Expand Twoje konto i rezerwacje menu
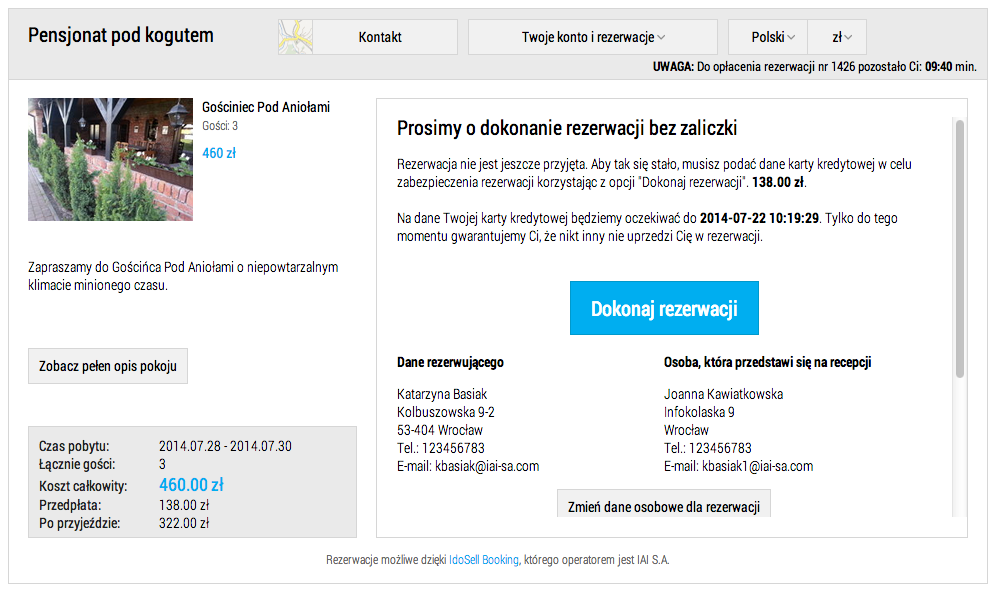Image resolution: width=998 pixels, height=592 pixels. click(593, 37)
